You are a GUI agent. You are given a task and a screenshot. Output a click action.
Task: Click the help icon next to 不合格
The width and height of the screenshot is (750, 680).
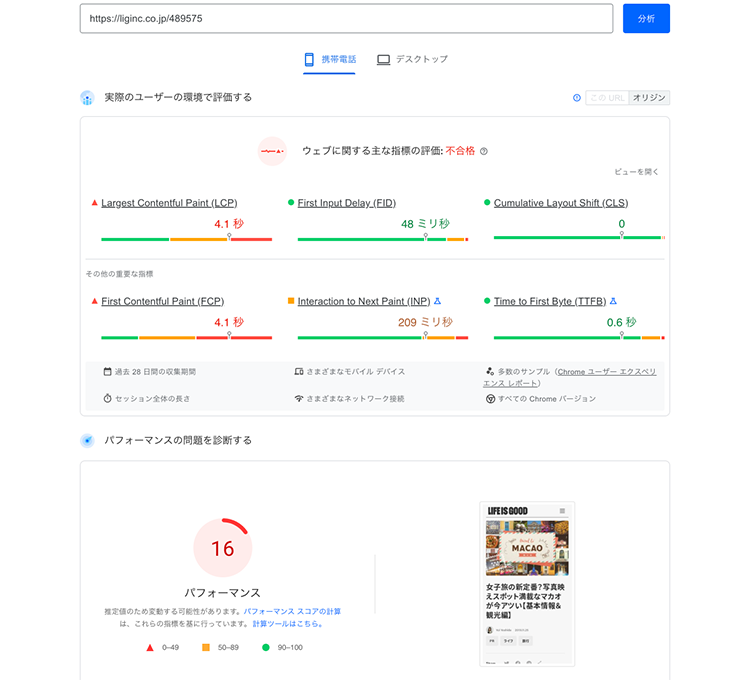(x=484, y=151)
